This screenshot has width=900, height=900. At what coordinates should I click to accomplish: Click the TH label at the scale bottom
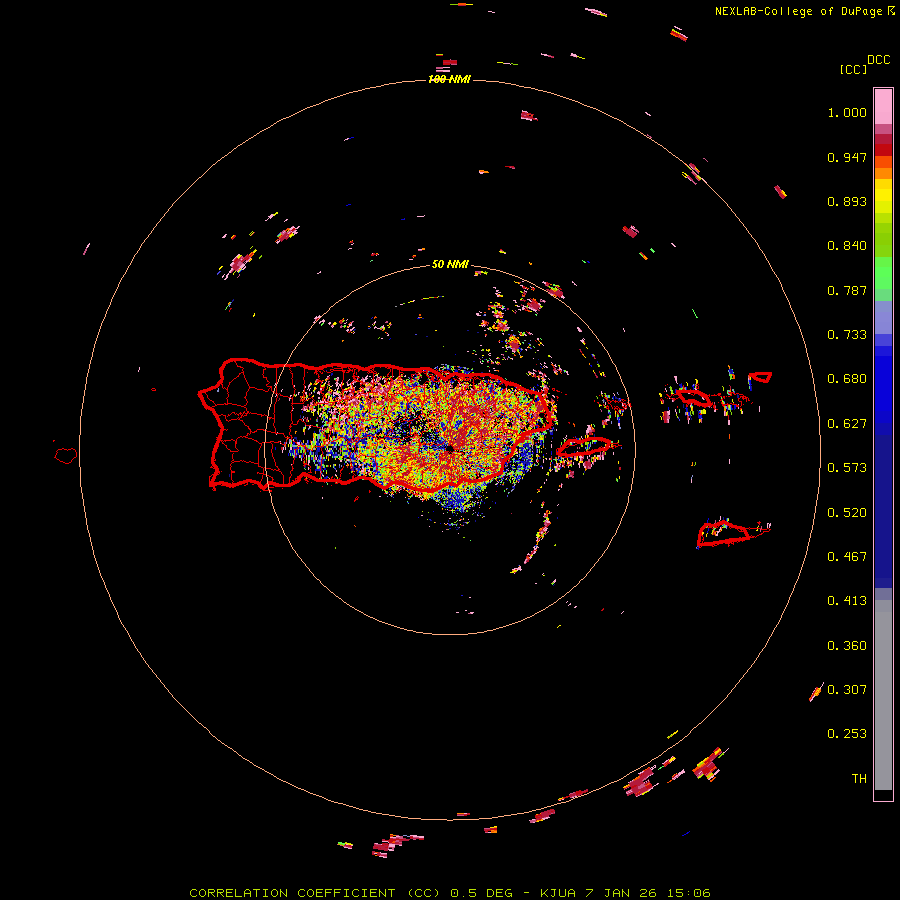click(x=859, y=779)
